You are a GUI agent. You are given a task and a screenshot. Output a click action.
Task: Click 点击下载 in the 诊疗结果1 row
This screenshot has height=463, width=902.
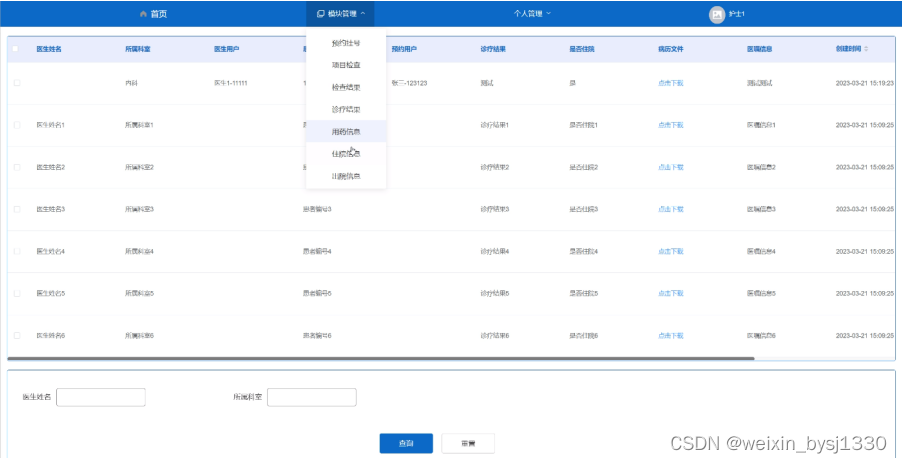(x=671, y=125)
